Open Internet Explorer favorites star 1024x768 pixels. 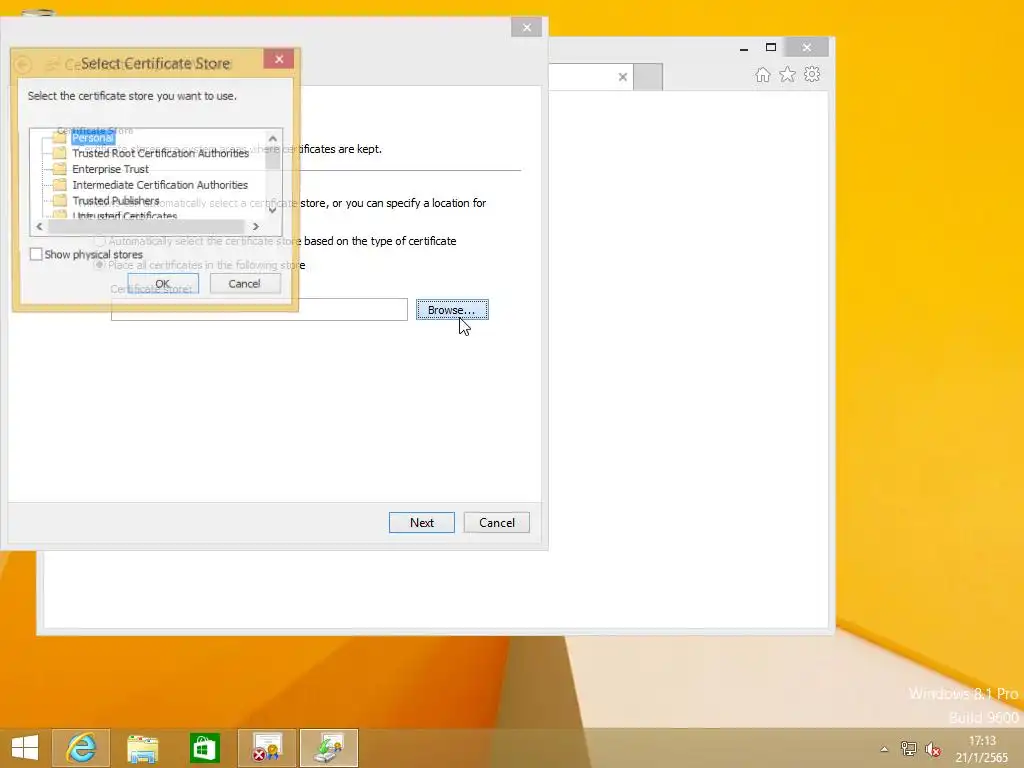[x=788, y=74]
